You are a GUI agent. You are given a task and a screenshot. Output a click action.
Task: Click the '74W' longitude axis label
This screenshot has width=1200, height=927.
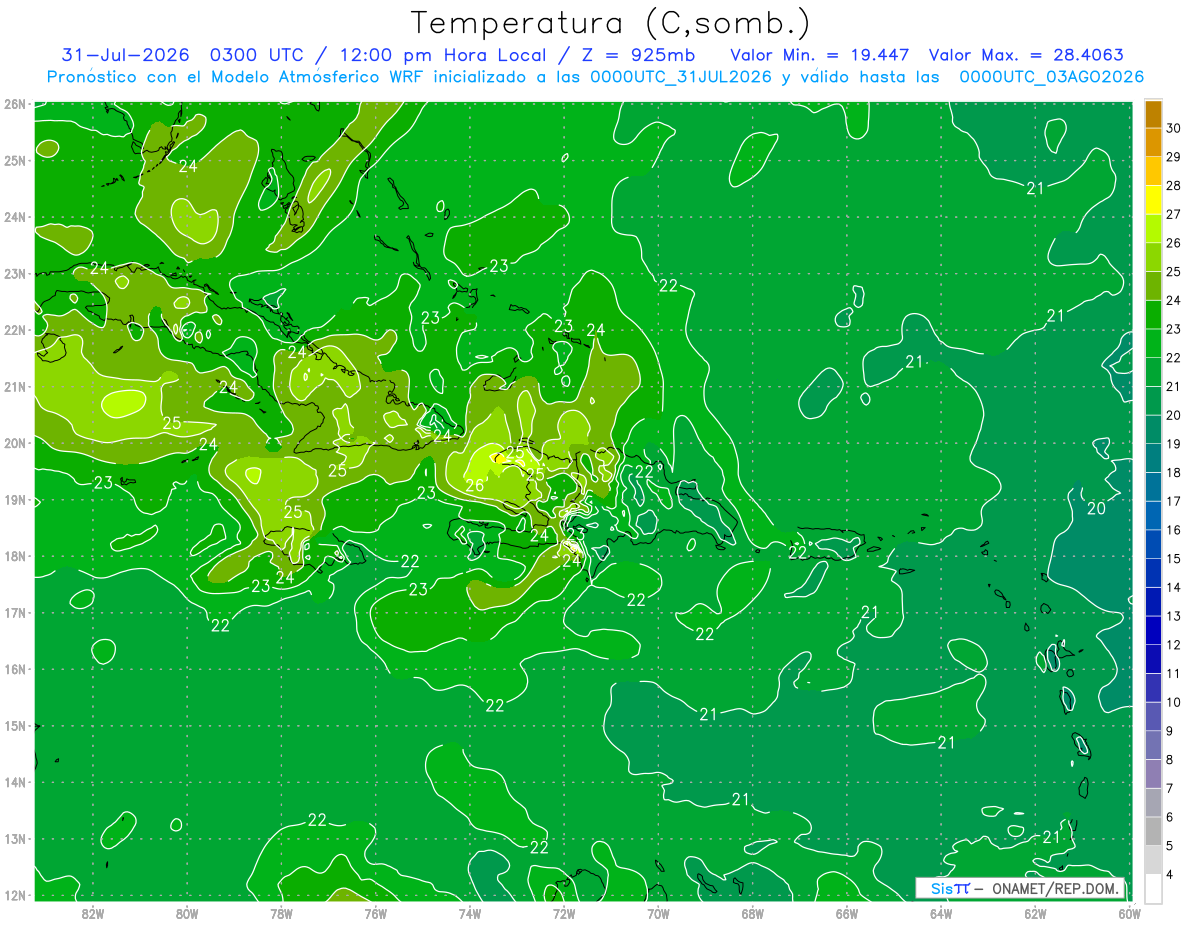[x=470, y=912]
